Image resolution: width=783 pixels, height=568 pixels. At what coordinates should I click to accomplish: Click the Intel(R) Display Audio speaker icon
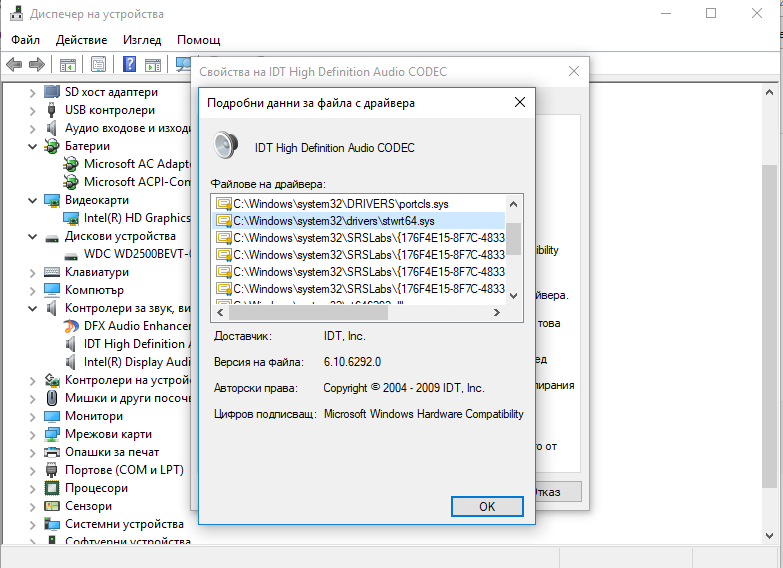[x=71, y=362]
